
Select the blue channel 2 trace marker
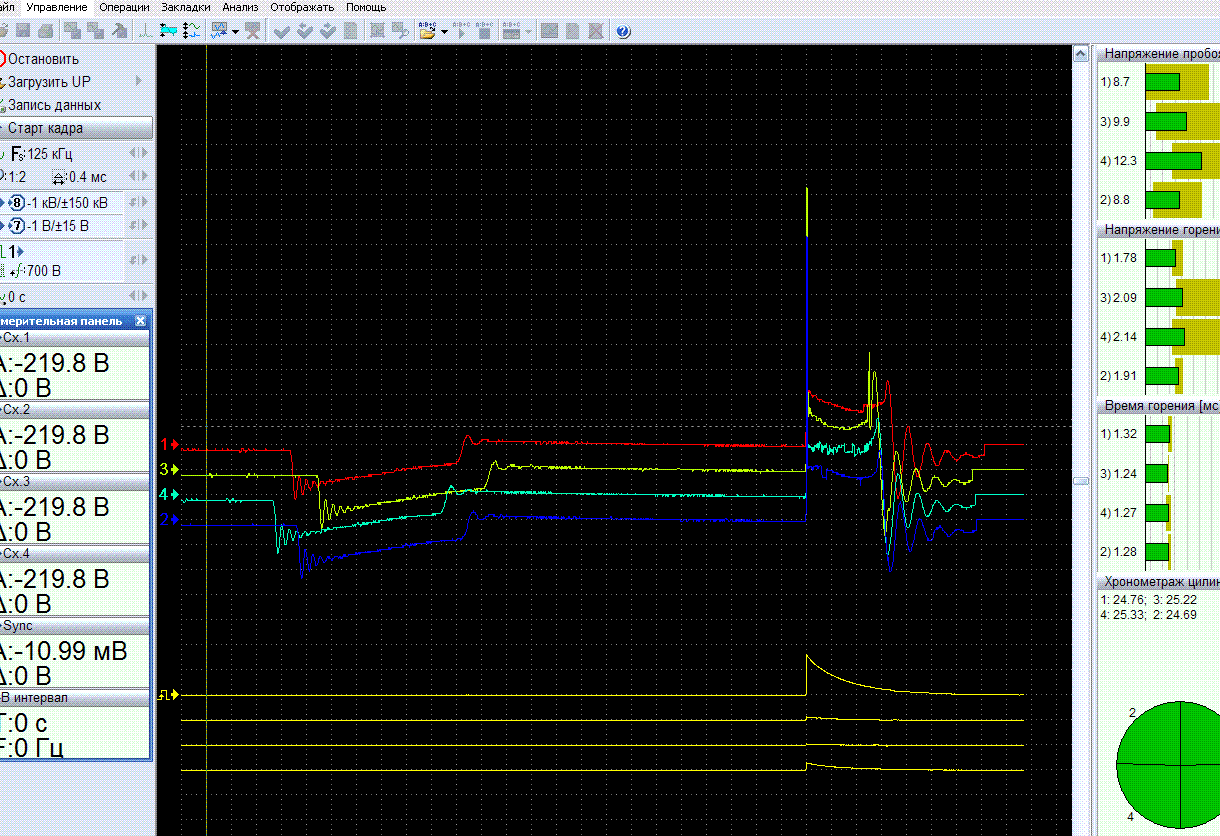[169, 519]
